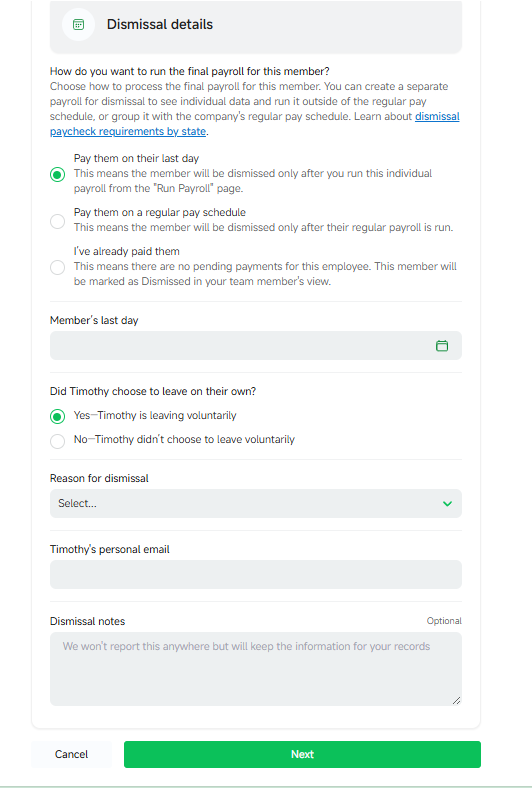Cancel the dismissal form

click(71, 754)
